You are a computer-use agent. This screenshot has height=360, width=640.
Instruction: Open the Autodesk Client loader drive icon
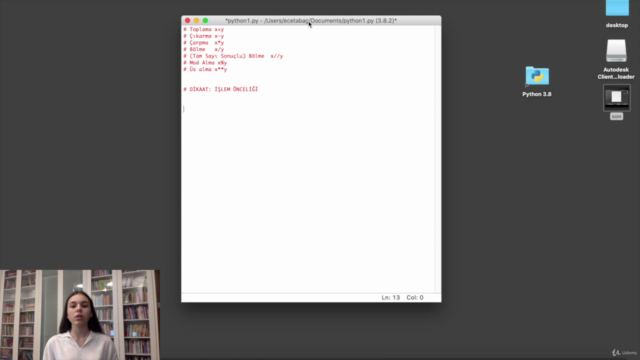pos(616,51)
